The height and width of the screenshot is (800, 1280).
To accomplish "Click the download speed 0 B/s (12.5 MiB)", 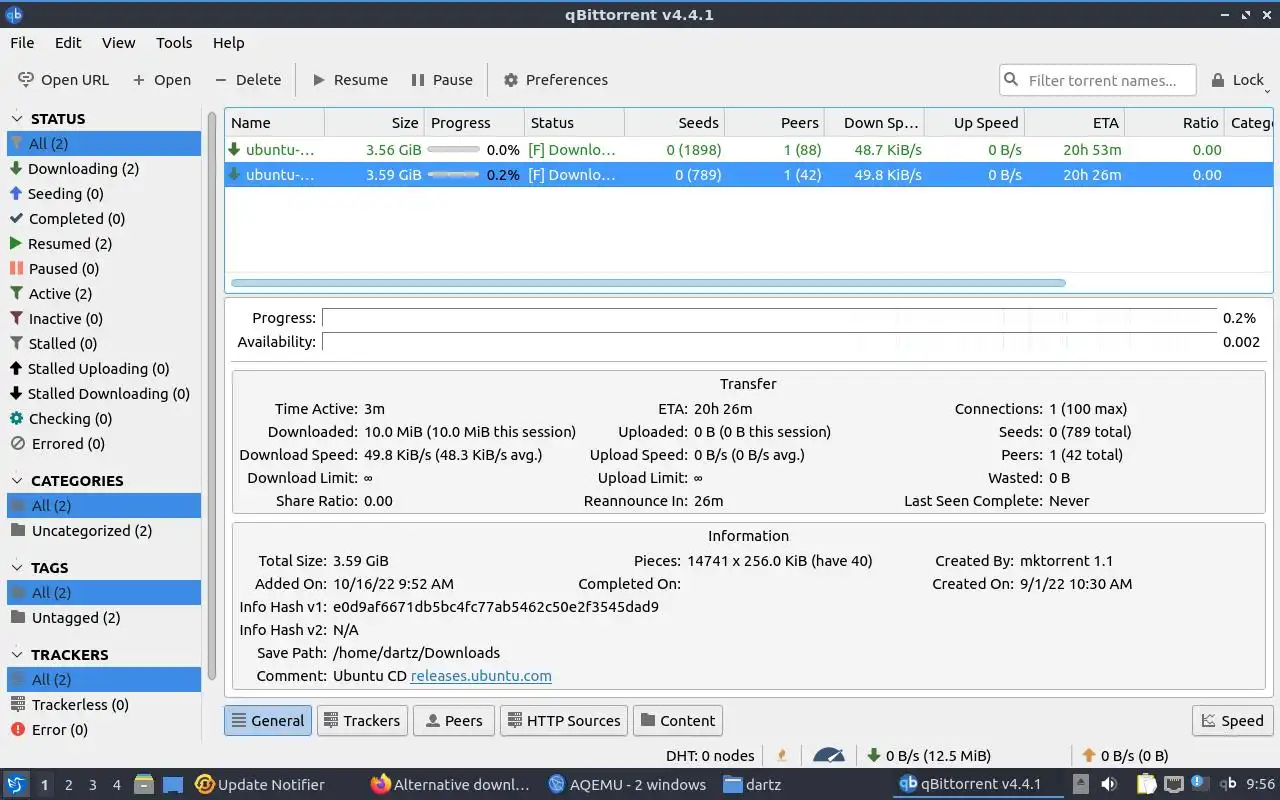I will (x=929, y=756).
